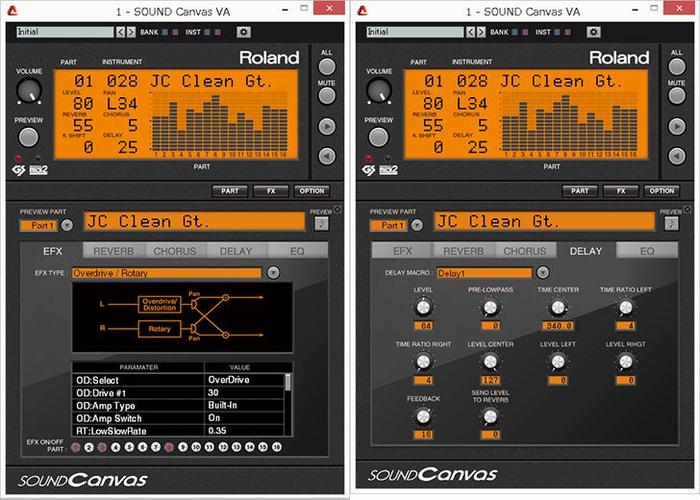Switch to EQ tab in left window
The image size is (700, 500).
pos(297,251)
